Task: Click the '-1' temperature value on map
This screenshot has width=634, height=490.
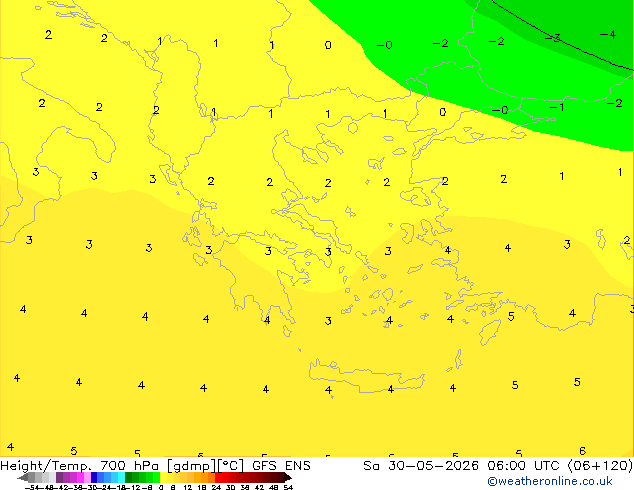Action: pos(557,107)
